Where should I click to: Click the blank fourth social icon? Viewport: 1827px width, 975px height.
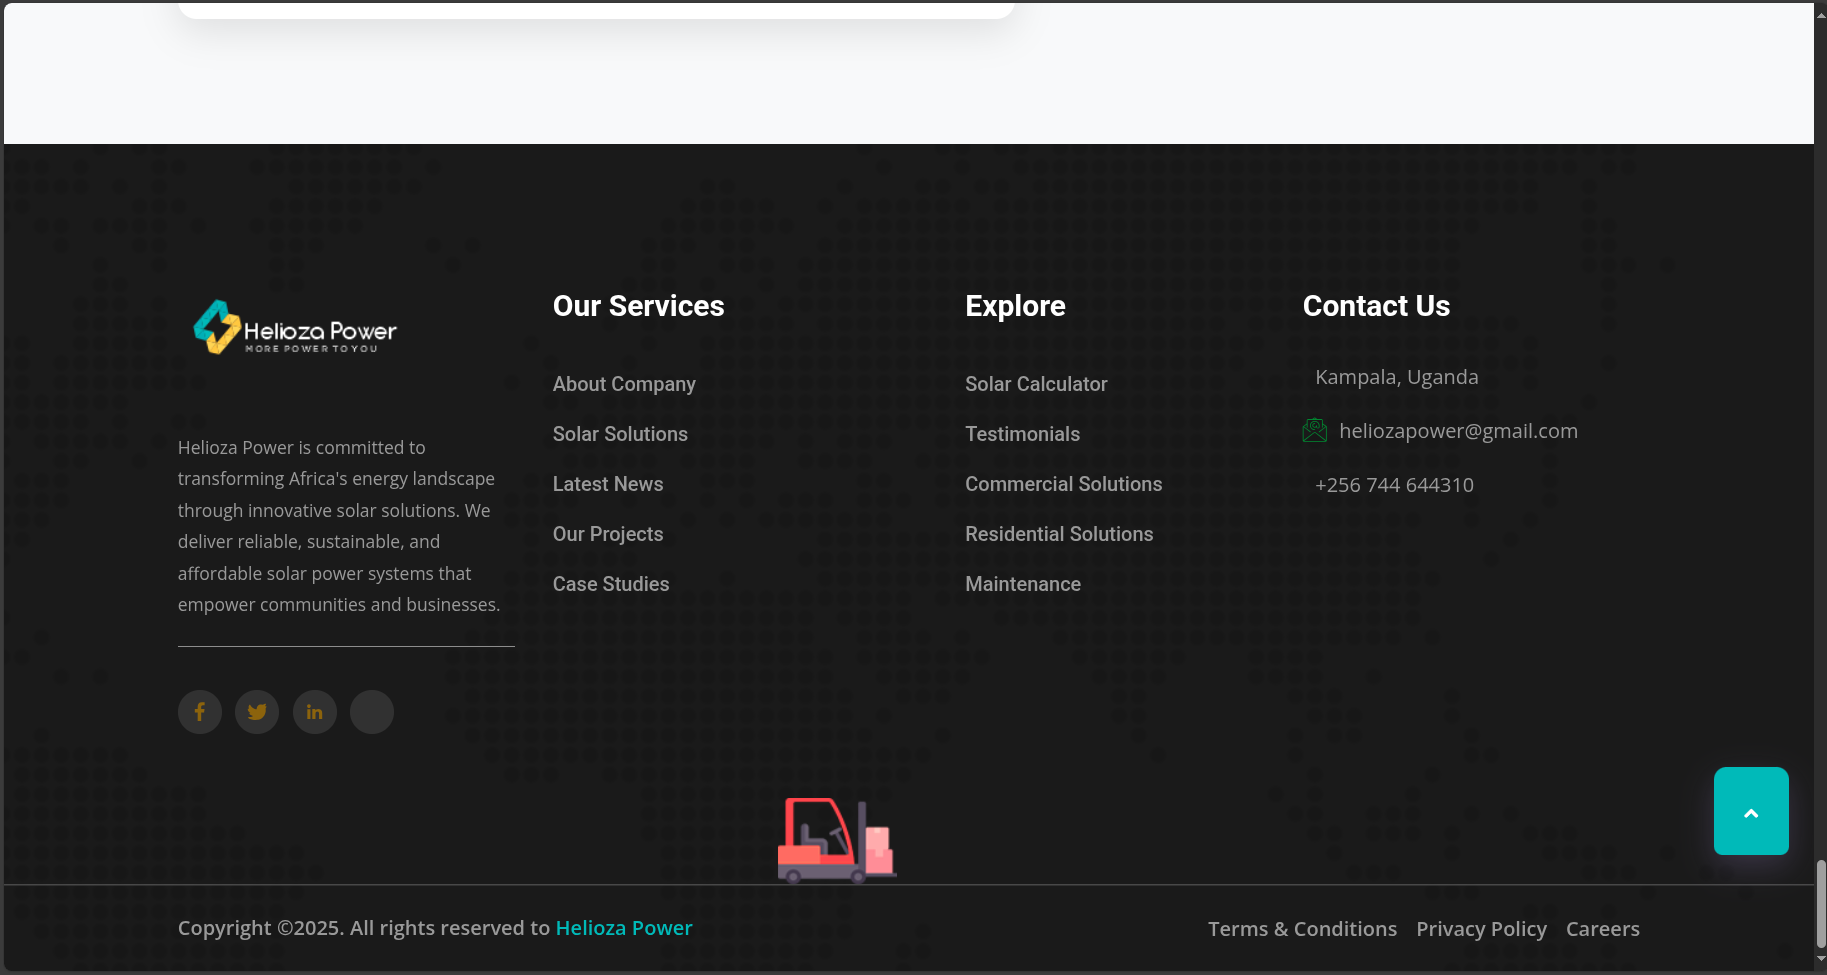pyautogui.click(x=372, y=712)
